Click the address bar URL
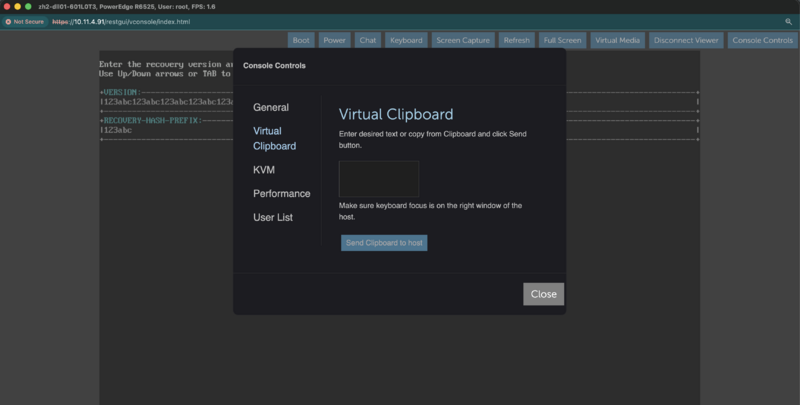The width and height of the screenshot is (800, 405). 121,21
